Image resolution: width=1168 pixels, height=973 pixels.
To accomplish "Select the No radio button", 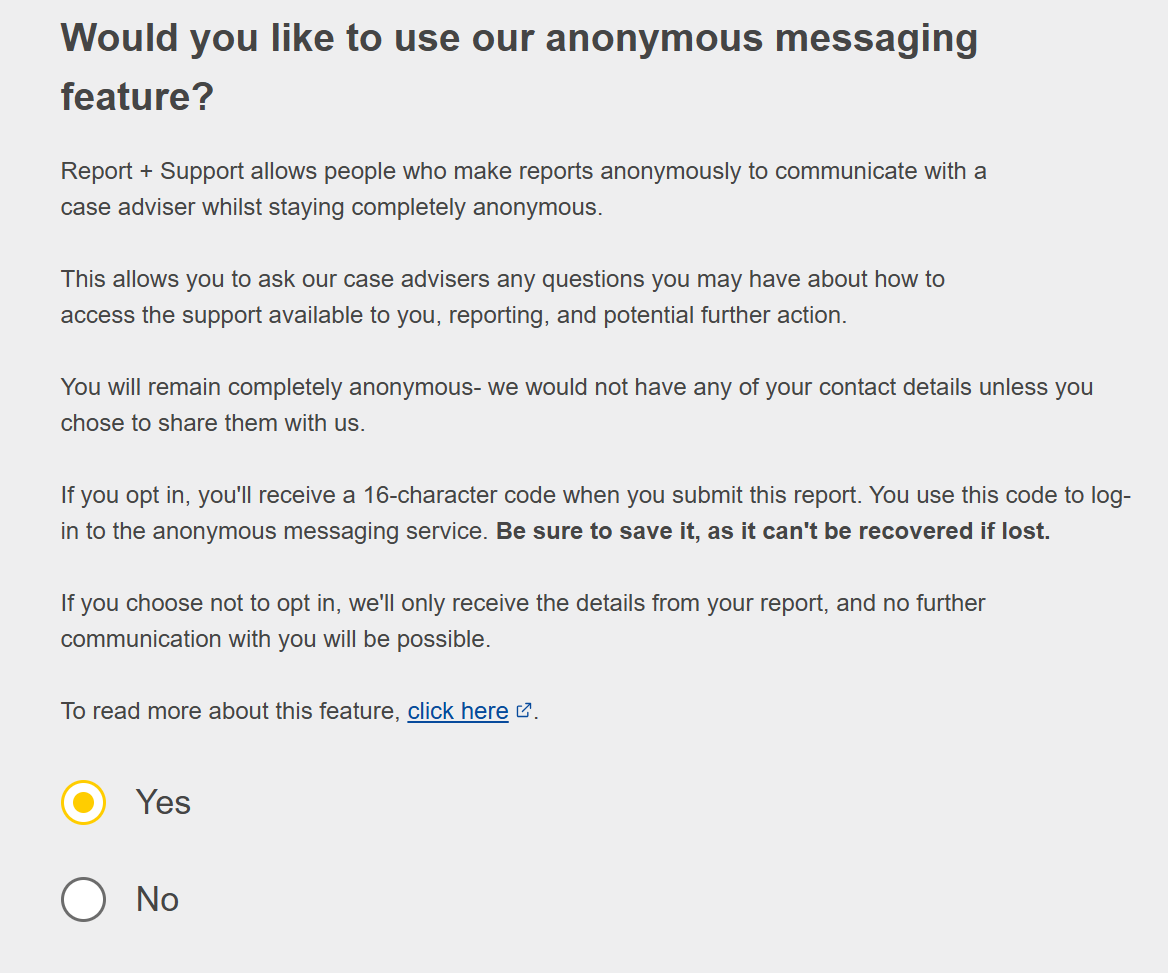I will pos(83,899).
